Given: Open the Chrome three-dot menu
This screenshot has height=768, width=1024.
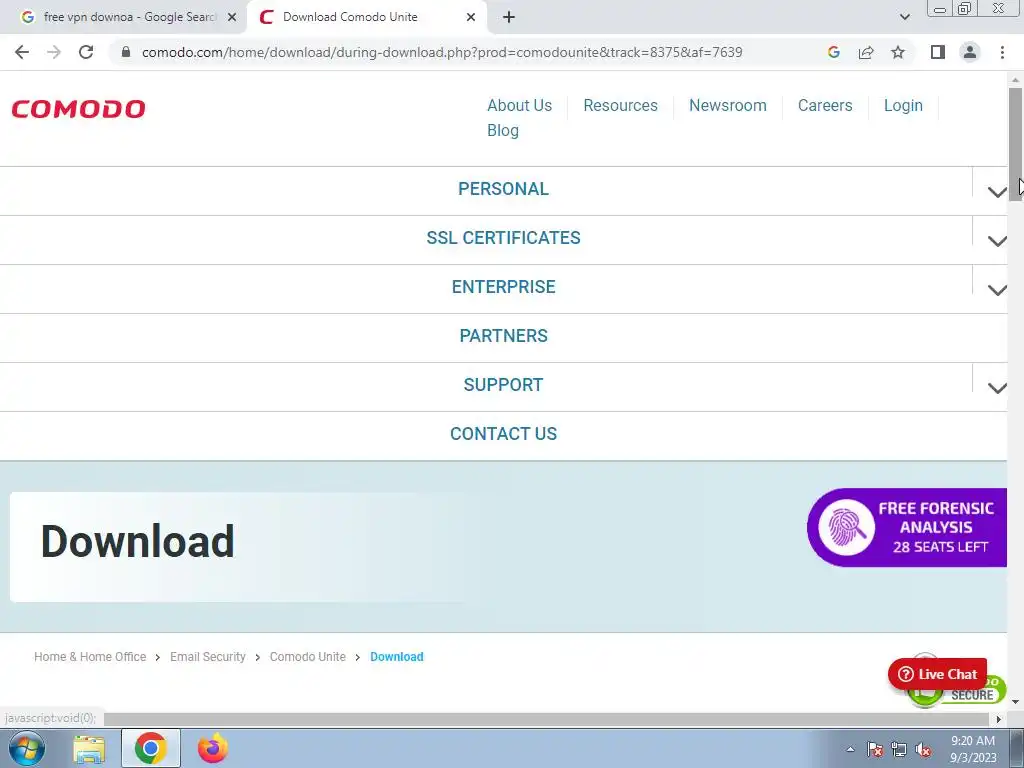Looking at the screenshot, I should point(1002,52).
